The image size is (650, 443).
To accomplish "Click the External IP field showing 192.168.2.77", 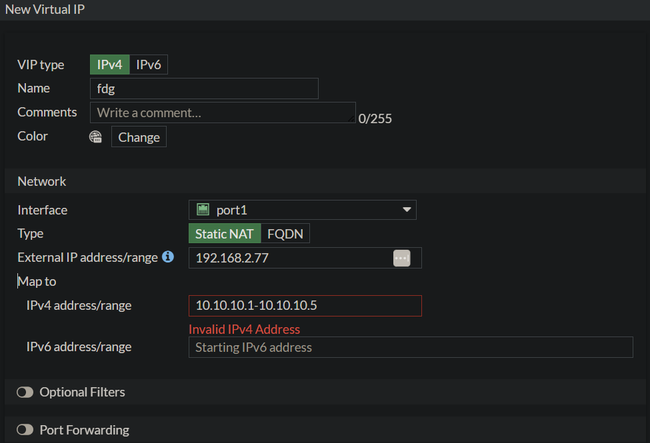I will [x=290, y=258].
